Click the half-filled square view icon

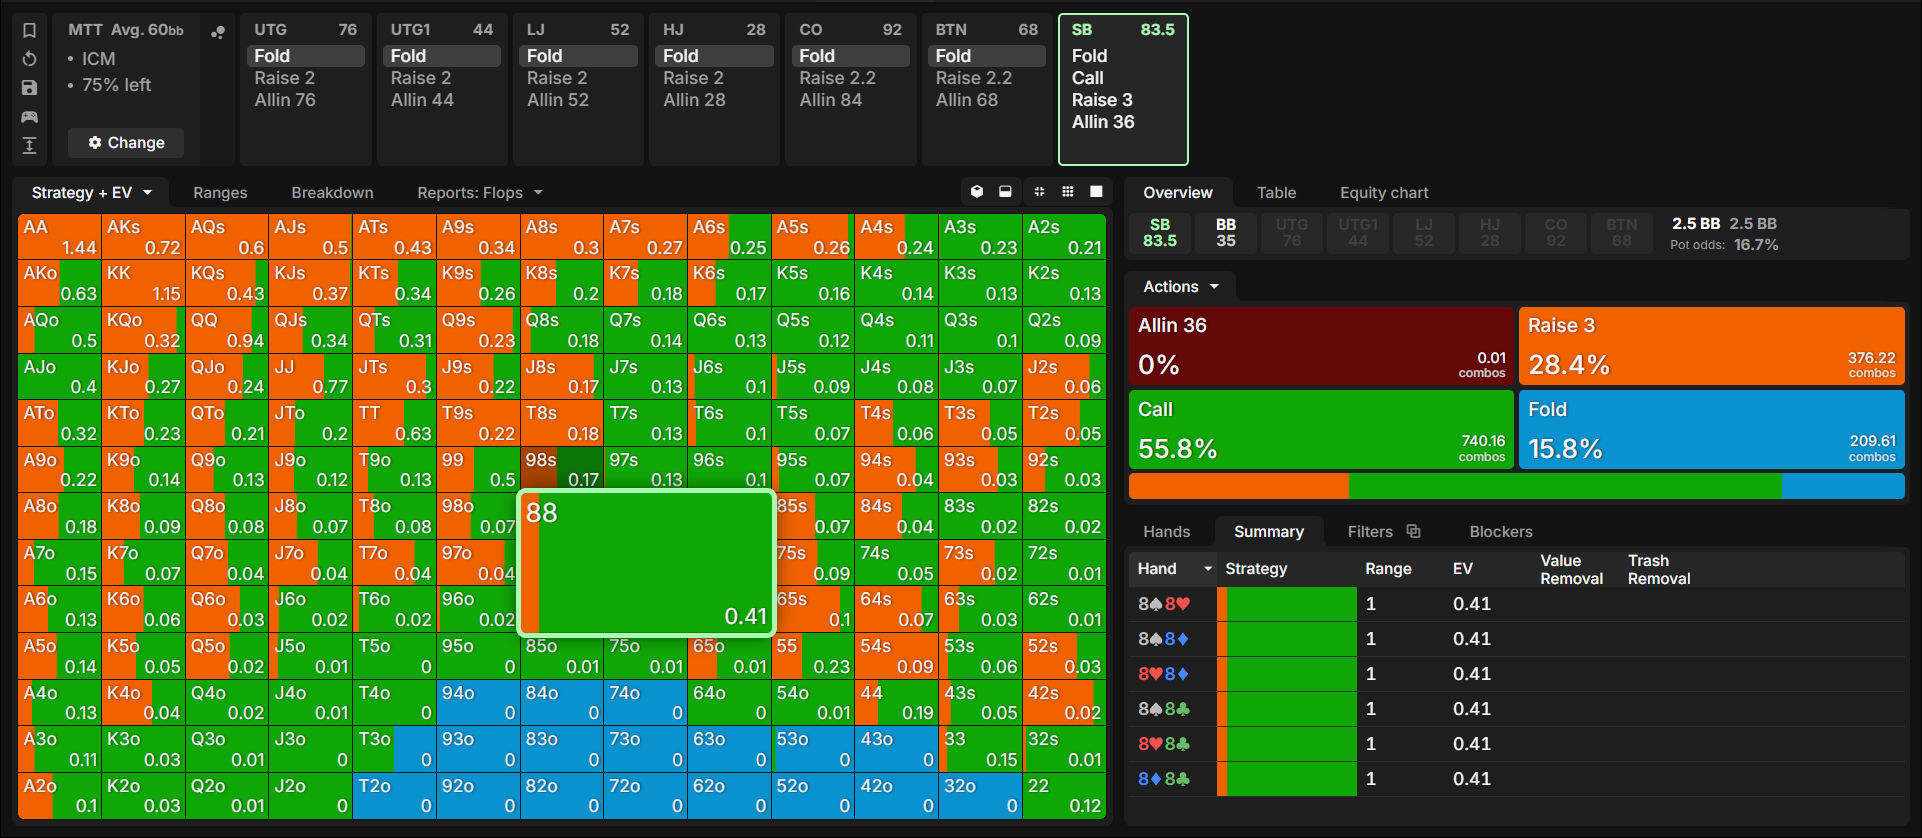pyautogui.click(x=1005, y=192)
